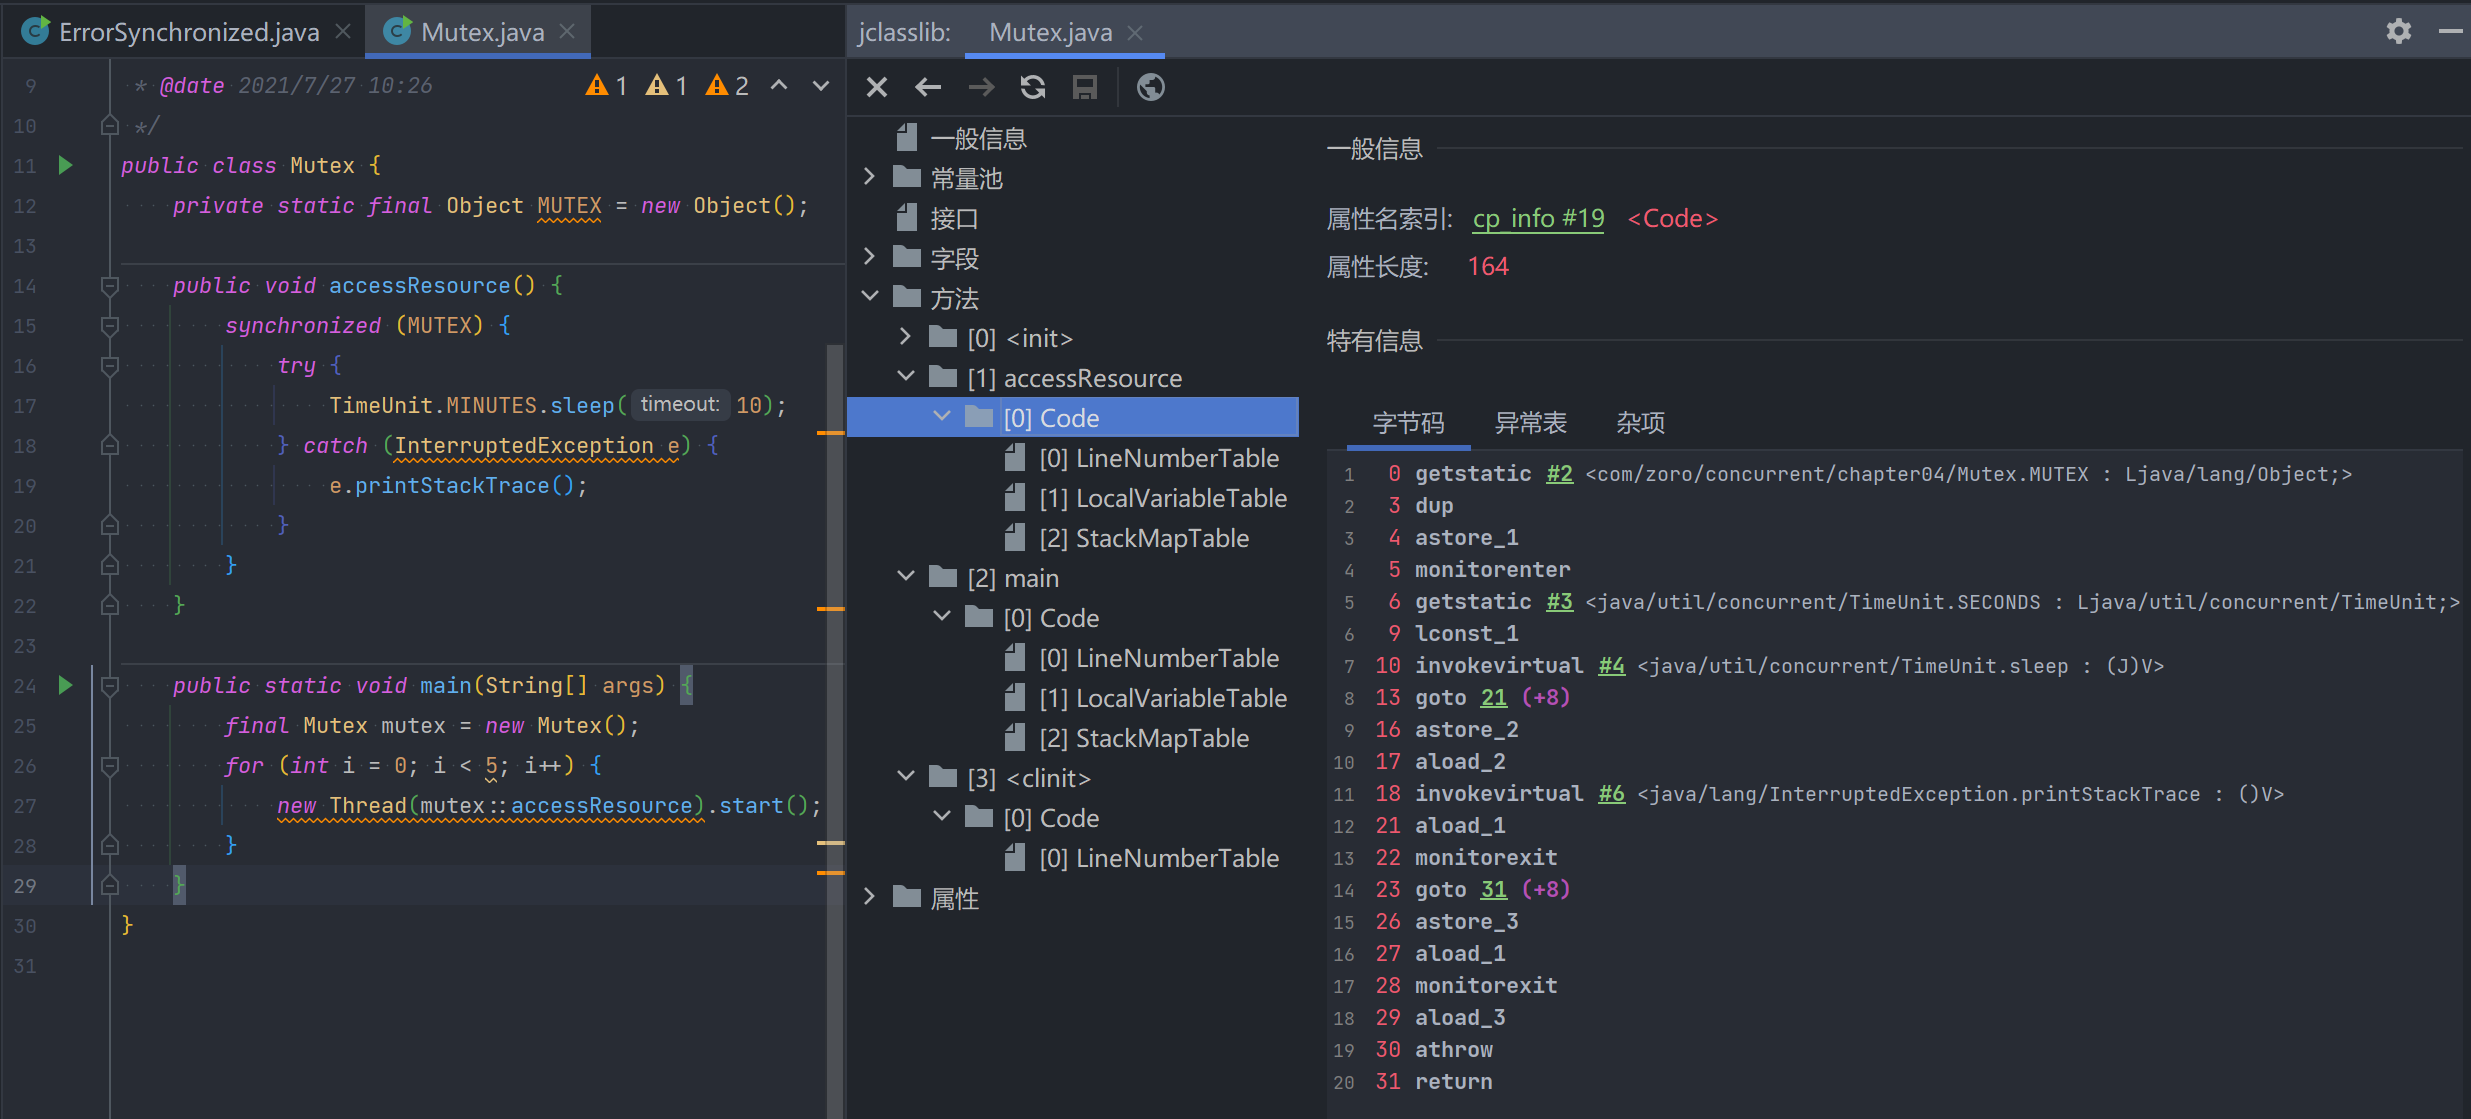This screenshot has height=1119, width=2471.
Task: Switch to ErrorSynchronized.java editor tab
Action: tap(188, 32)
